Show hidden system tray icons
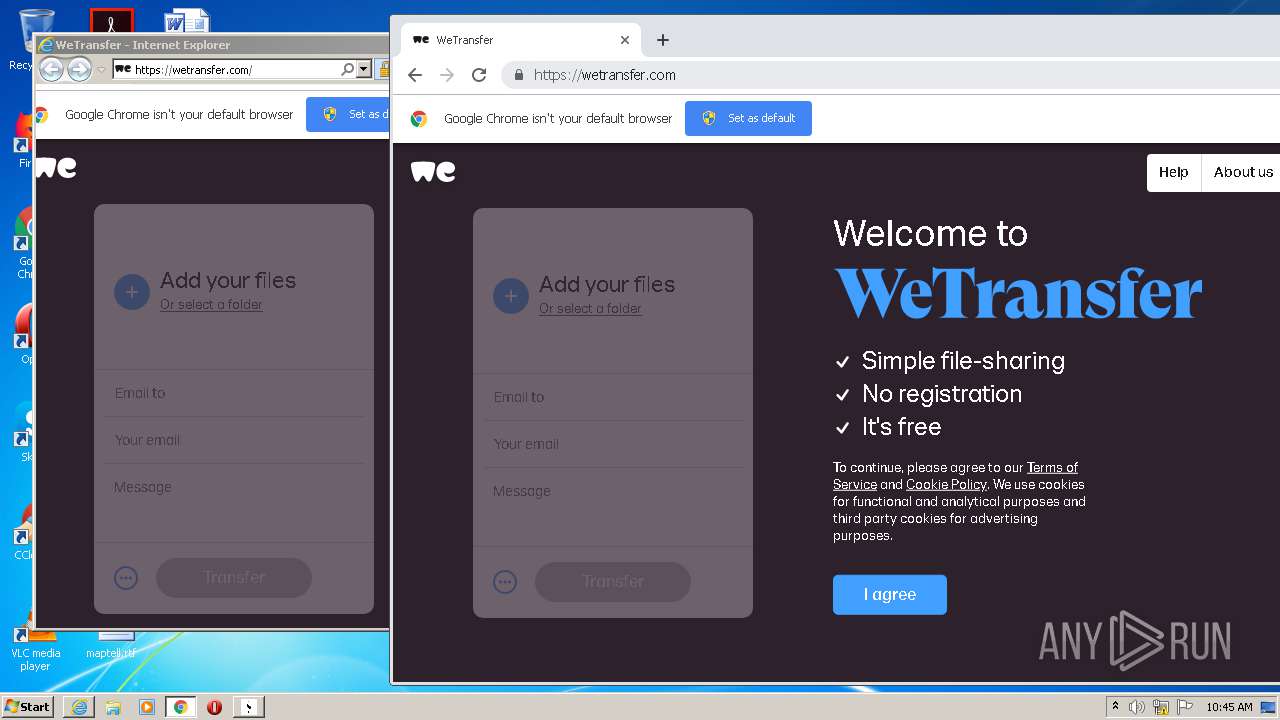 (1115, 707)
